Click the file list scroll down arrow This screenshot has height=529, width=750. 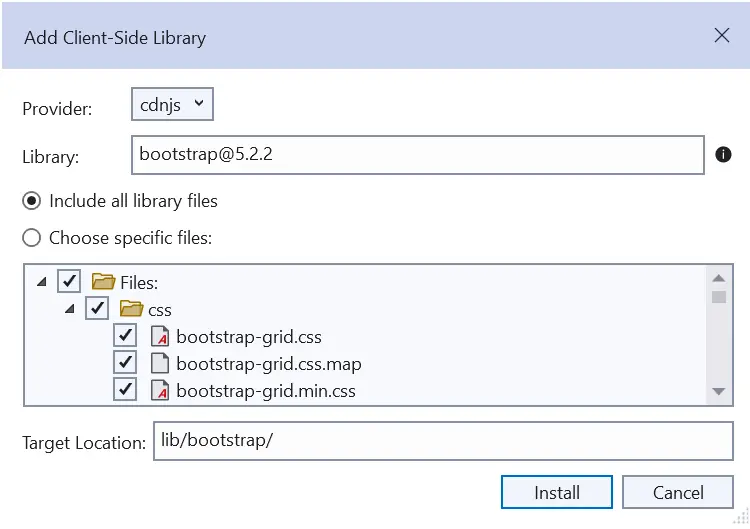(x=719, y=391)
